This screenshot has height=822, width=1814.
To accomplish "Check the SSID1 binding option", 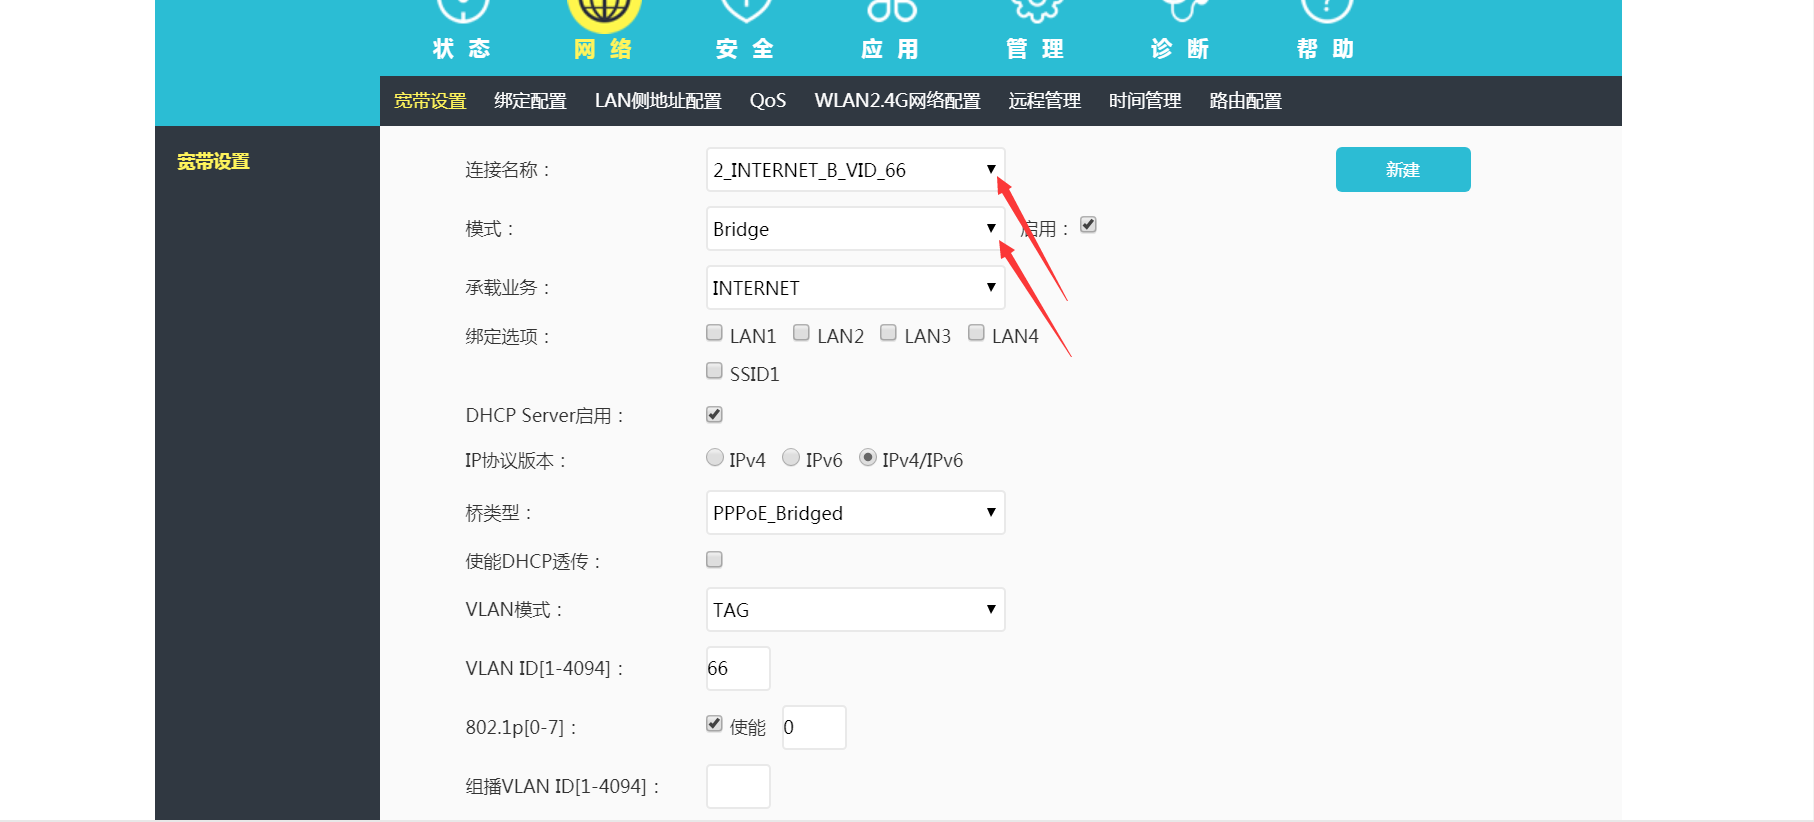I will (714, 371).
